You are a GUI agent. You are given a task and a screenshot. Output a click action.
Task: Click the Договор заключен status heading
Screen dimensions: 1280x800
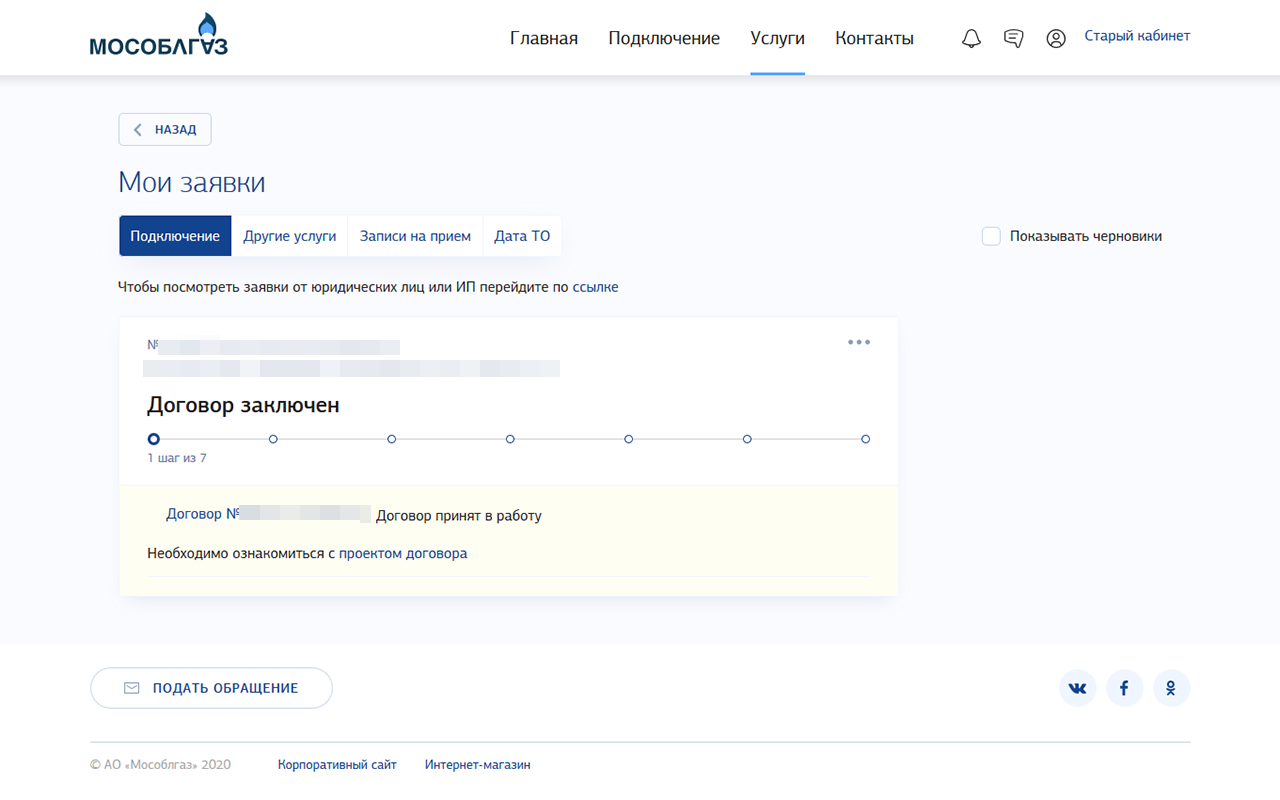pos(243,405)
